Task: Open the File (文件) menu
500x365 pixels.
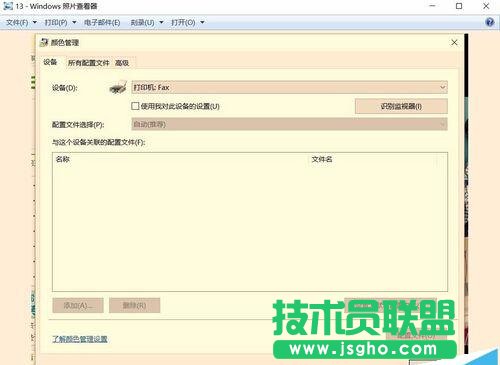Action: click(x=21, y=22)
